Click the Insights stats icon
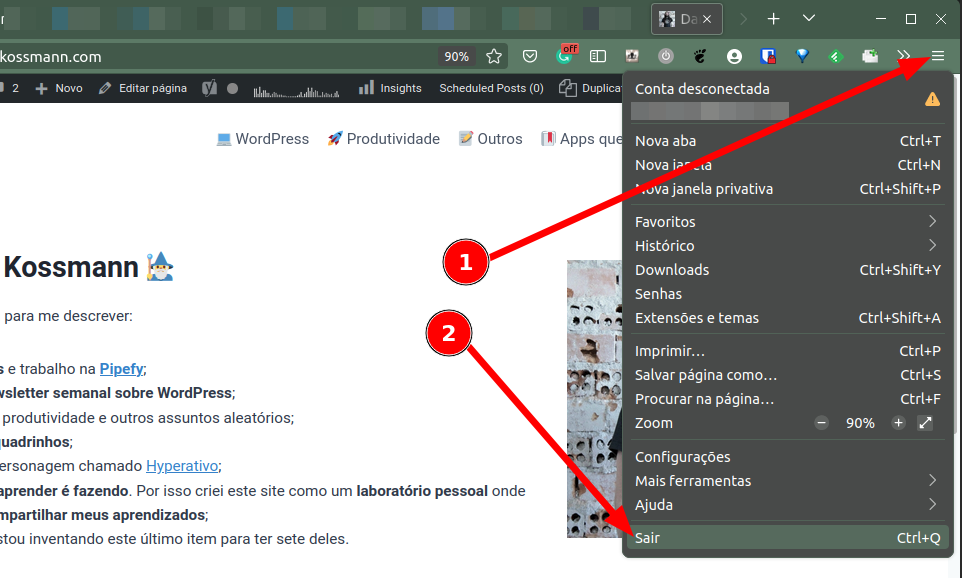The height and width of the screenshot is (578, 962). pyautogui.click(x=366, y=88)
